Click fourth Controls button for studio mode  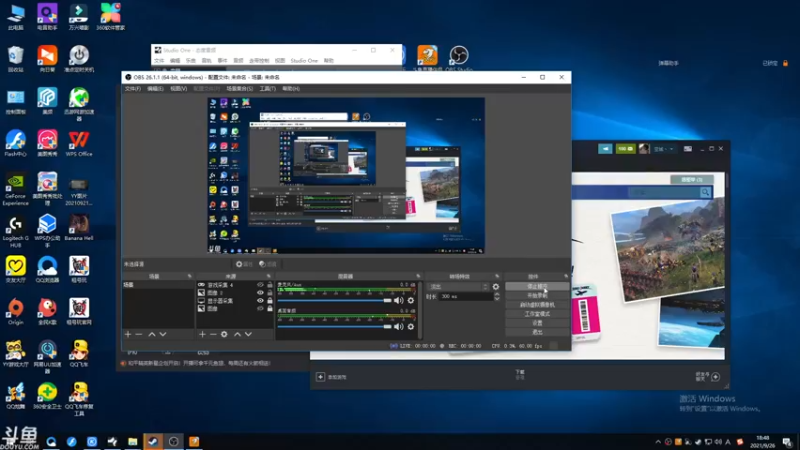click(x=537, y=314)
